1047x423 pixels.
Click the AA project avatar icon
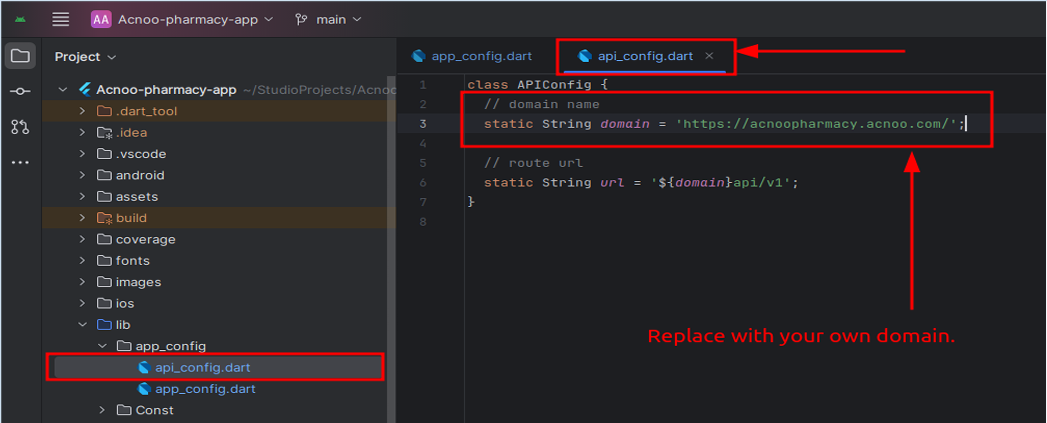coord(101,19)
